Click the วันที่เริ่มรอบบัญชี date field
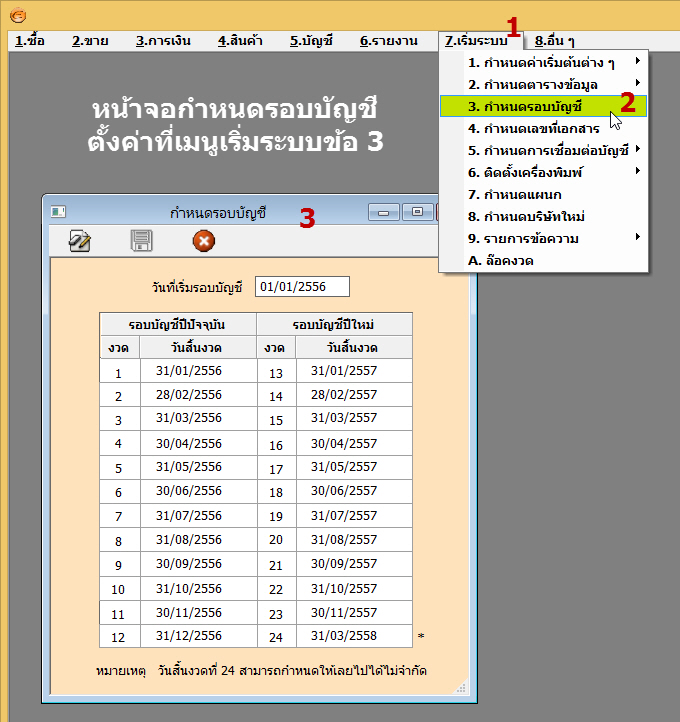The height and width of the screenshot is (722, 680). 302,287
